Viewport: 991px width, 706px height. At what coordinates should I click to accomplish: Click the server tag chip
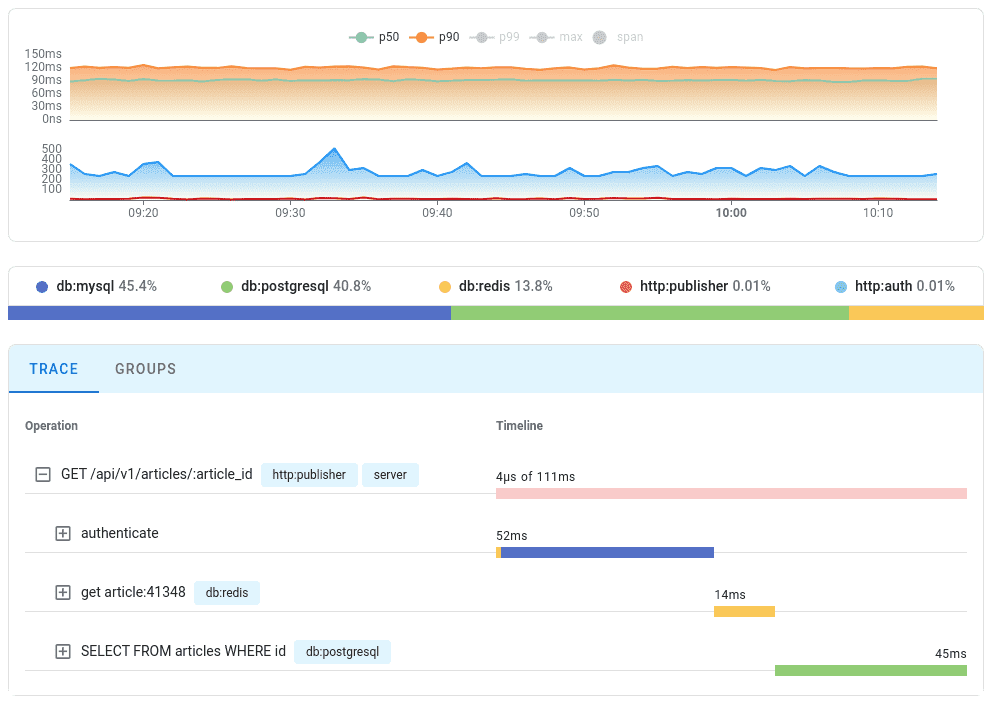coord(390,474)
